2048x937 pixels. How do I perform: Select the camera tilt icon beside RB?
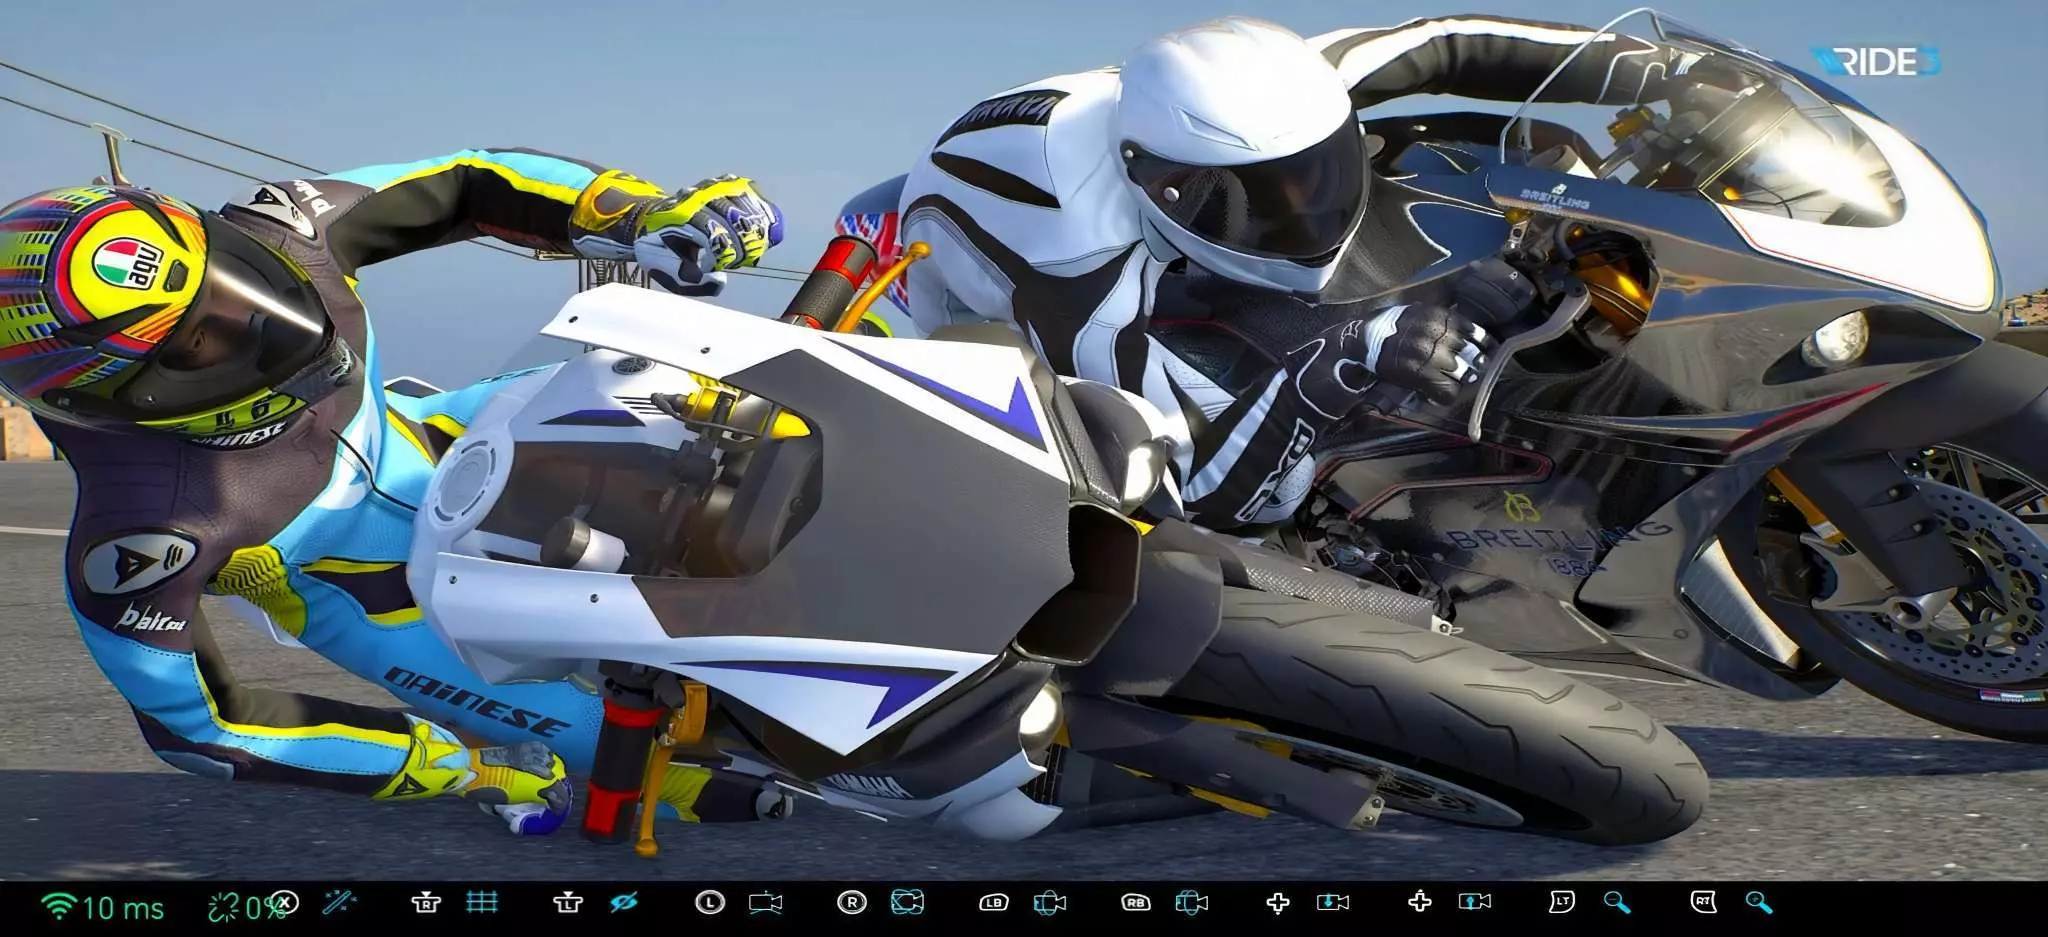(x=1191, y=902)
